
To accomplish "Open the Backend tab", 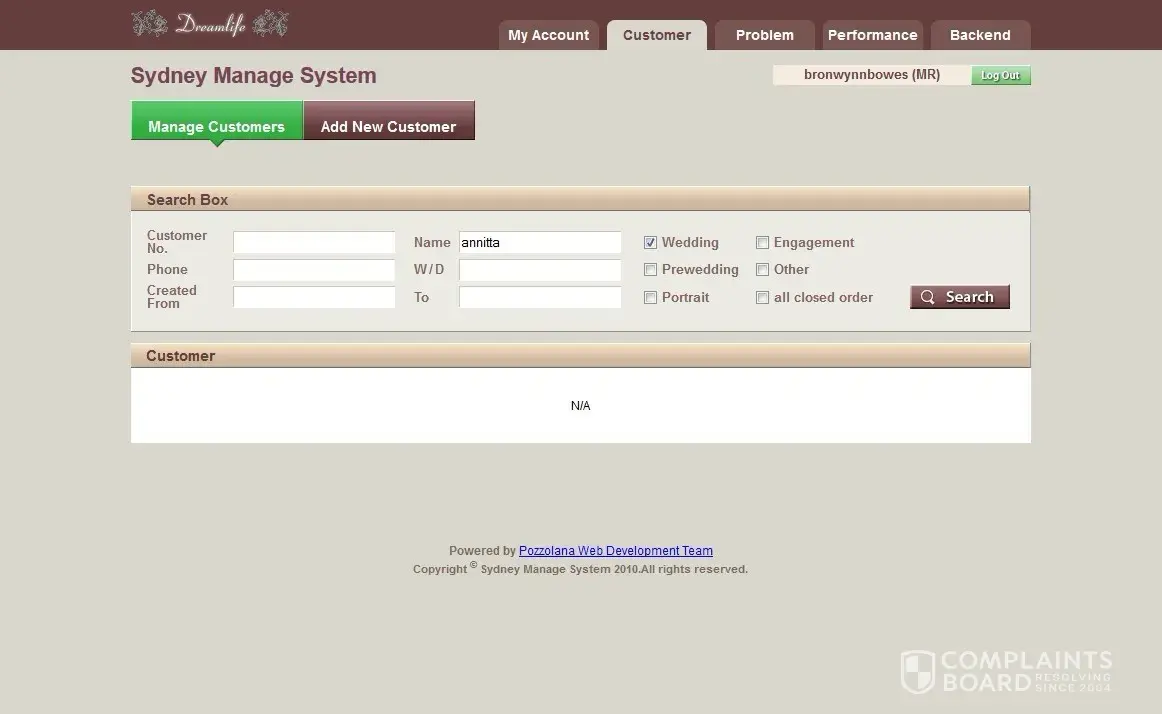I will [979, 35].
